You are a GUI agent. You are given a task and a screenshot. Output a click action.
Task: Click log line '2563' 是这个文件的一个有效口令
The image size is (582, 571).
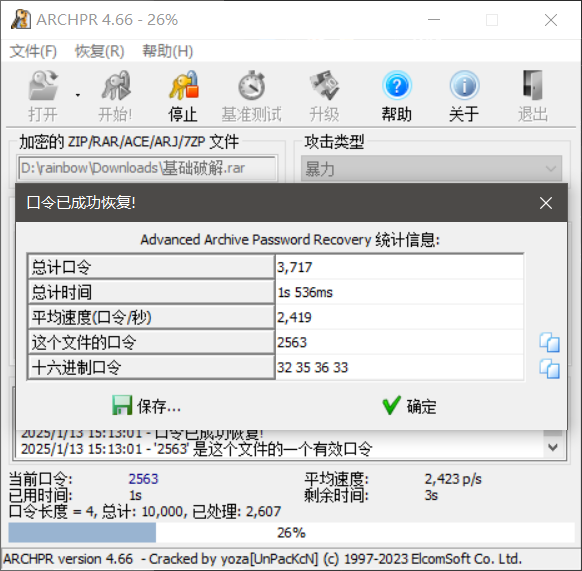tap(196, 449)
